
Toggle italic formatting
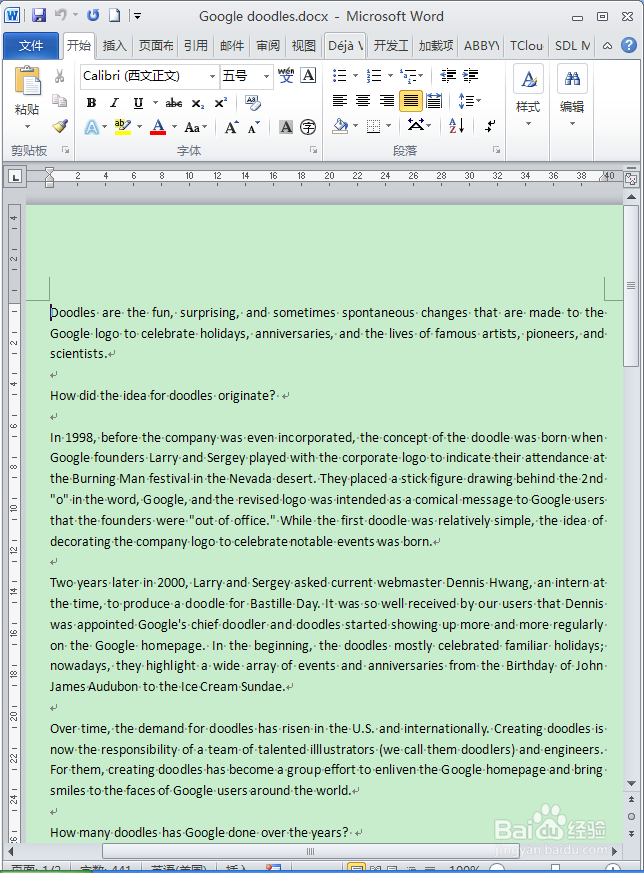[x=115, y=102]
